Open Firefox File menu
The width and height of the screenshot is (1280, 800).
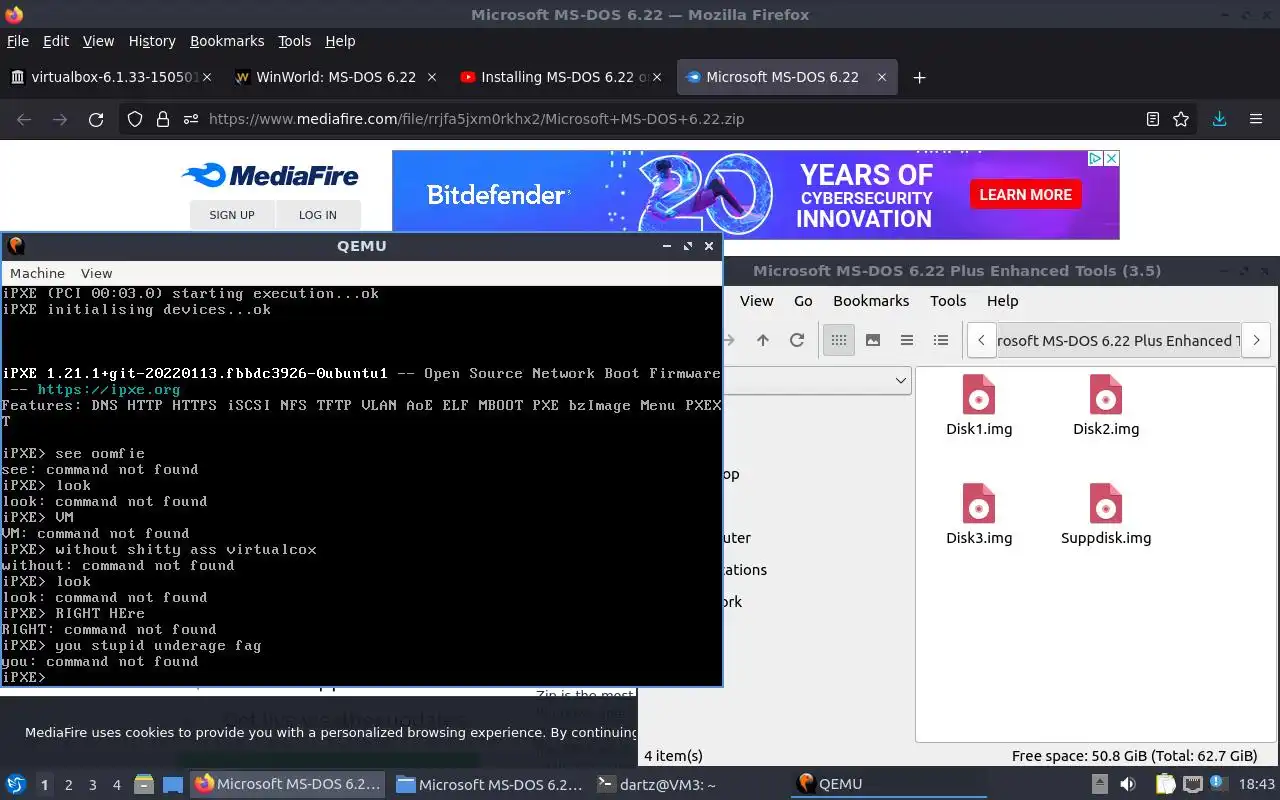[x=18, y=41]
